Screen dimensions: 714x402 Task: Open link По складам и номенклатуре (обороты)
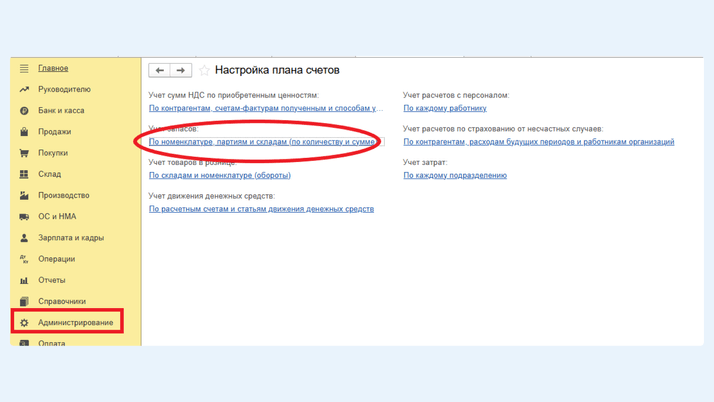(220, 175)
